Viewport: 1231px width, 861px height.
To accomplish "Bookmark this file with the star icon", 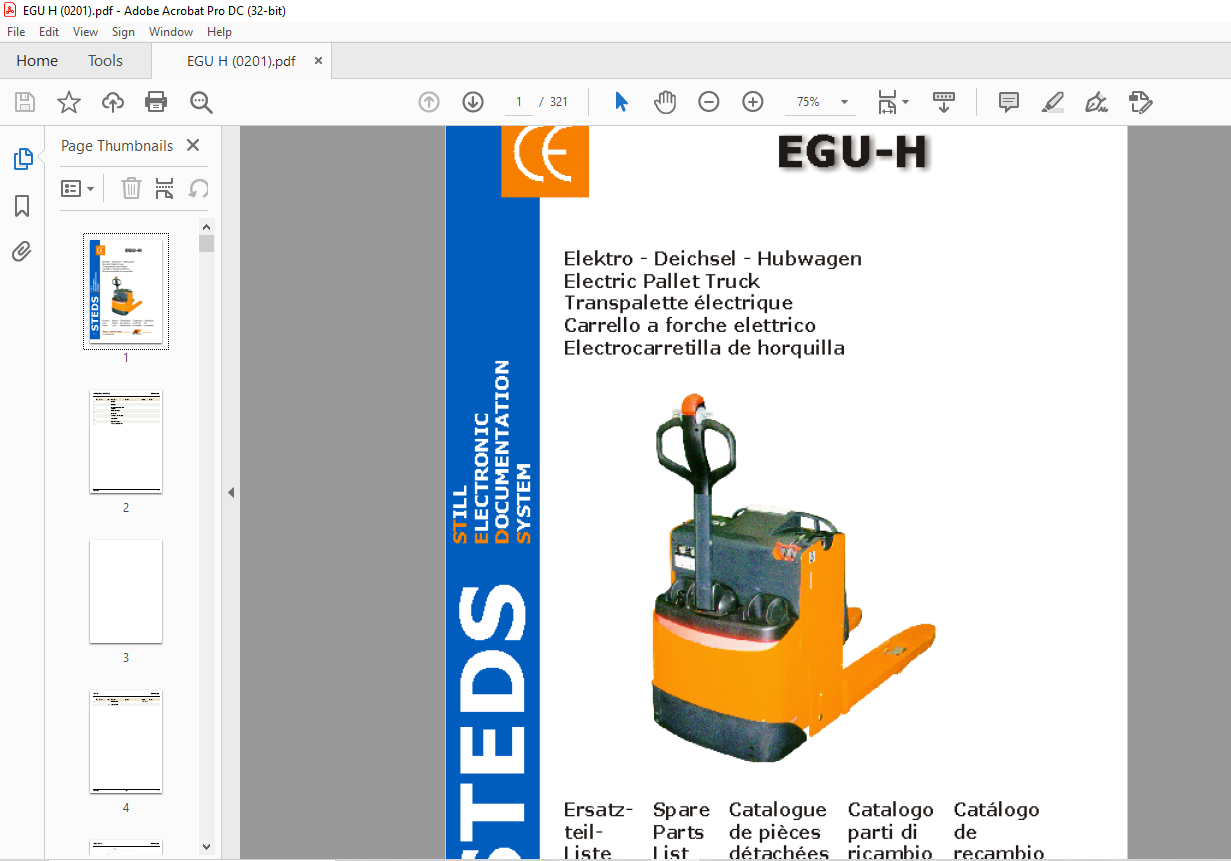I will [x=69, y=102].
